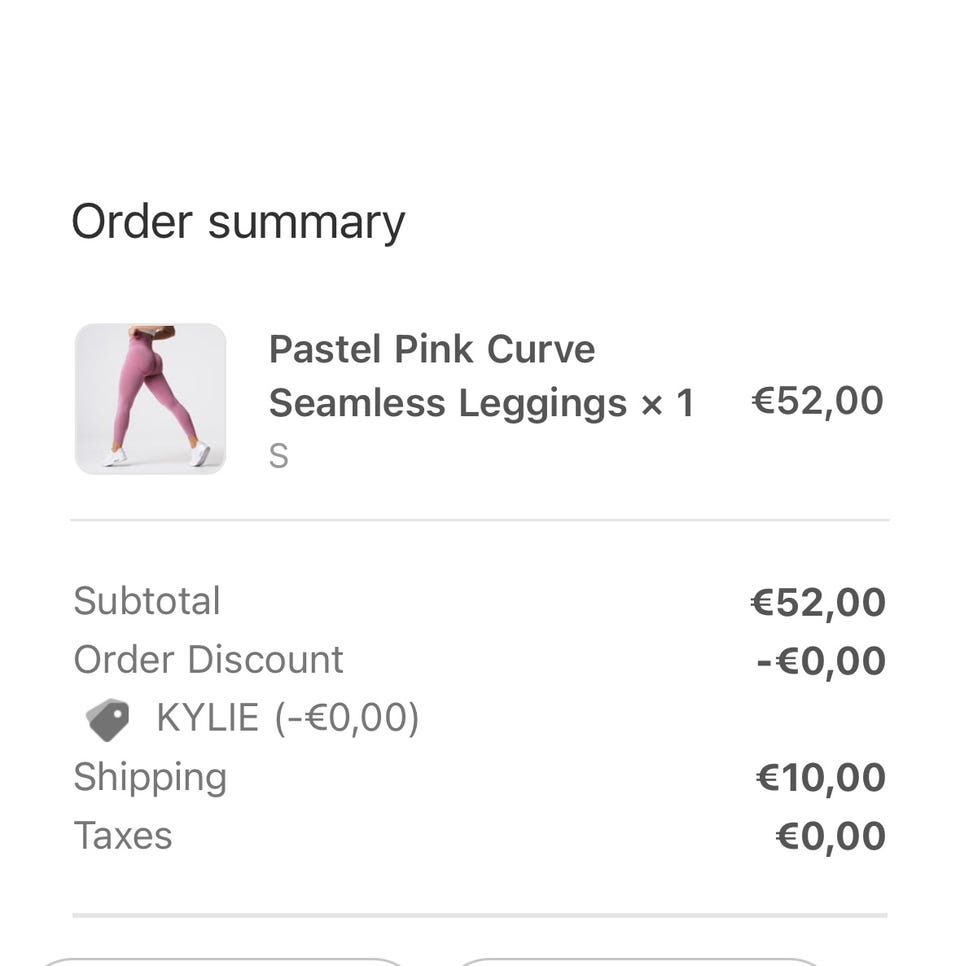Click the Subtotal amount €52,00
The width and height of the screenshot is (960, 966).
[x=817, y=603]
